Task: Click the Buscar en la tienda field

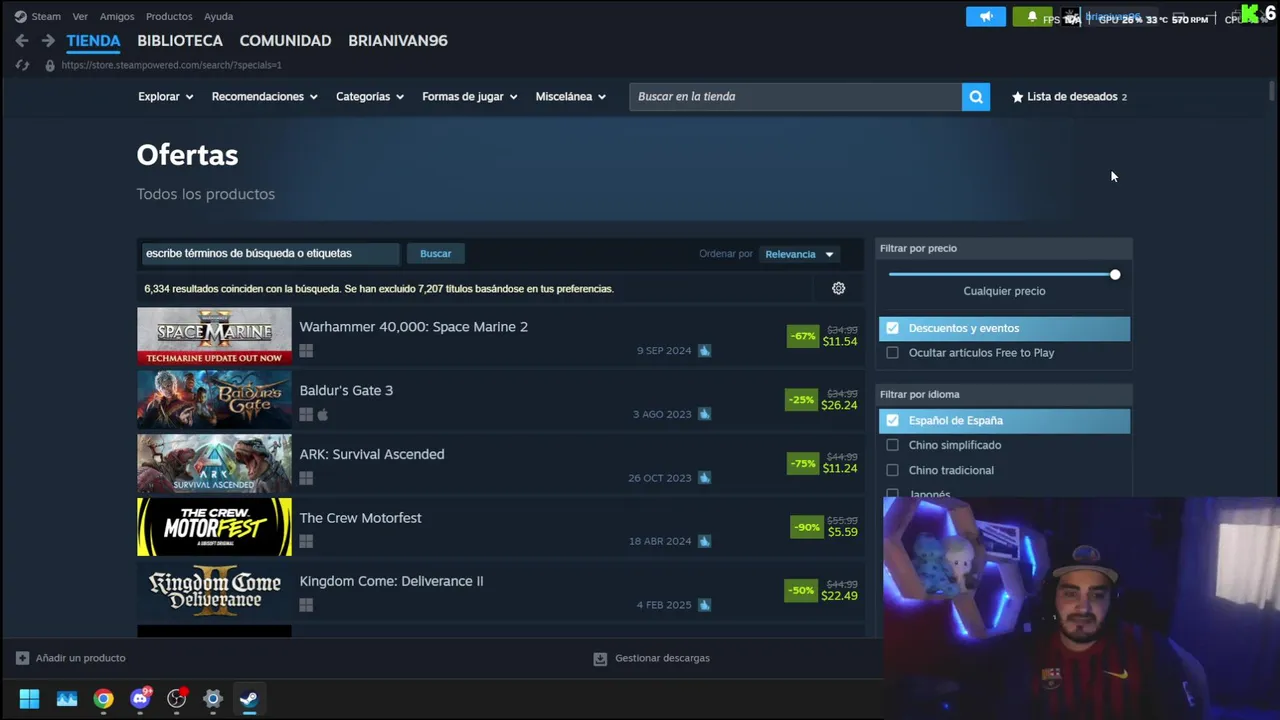Action: 795,97
